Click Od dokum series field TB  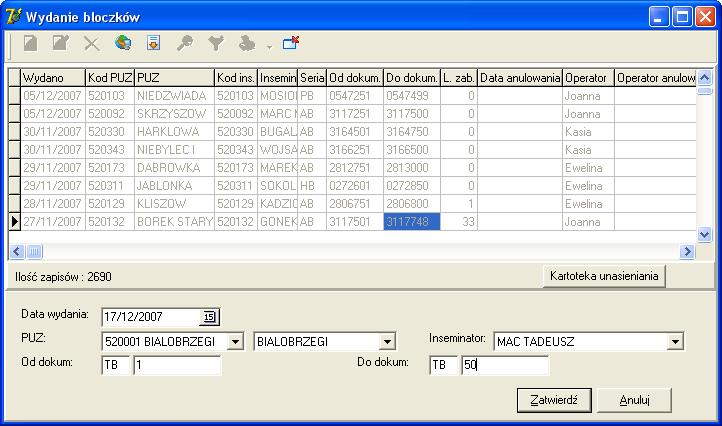click(116, 365)
